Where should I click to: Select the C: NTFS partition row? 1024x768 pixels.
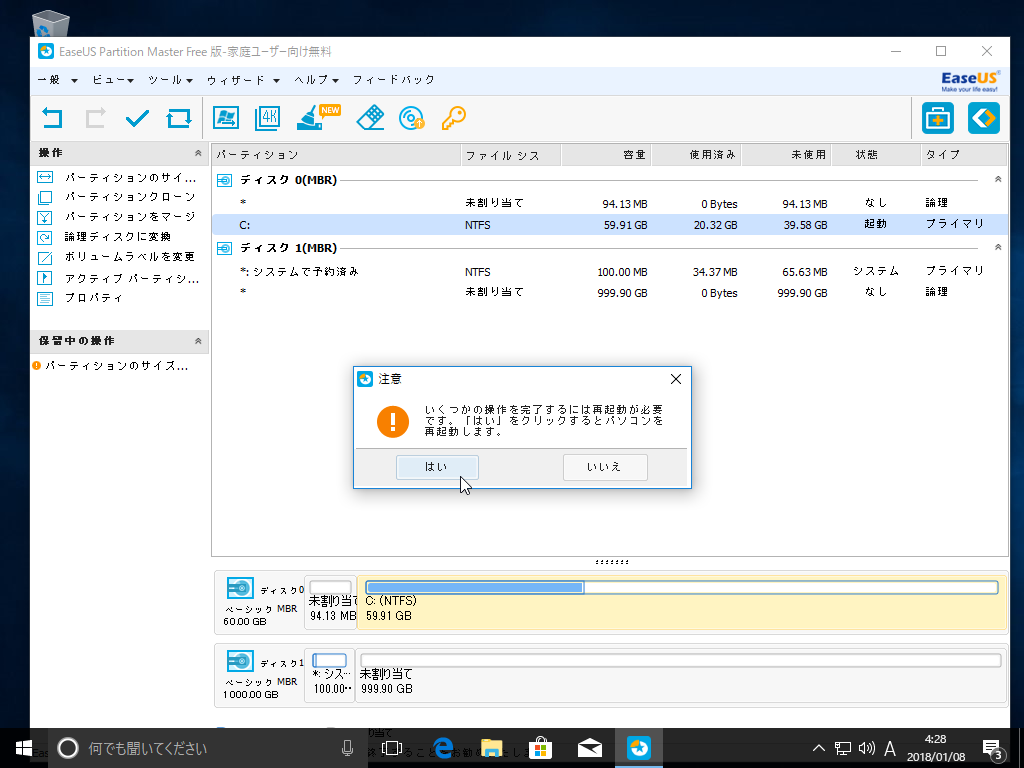[609, 225]
